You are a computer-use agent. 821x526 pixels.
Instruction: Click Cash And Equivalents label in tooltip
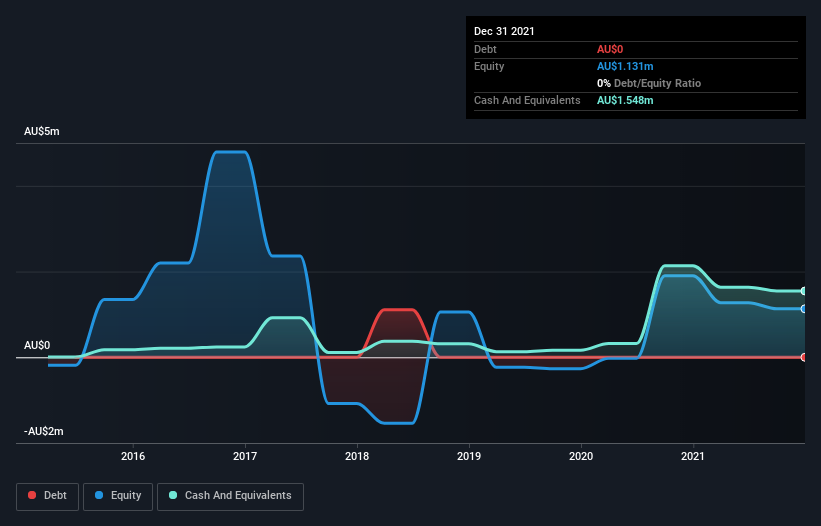(527, 100)
